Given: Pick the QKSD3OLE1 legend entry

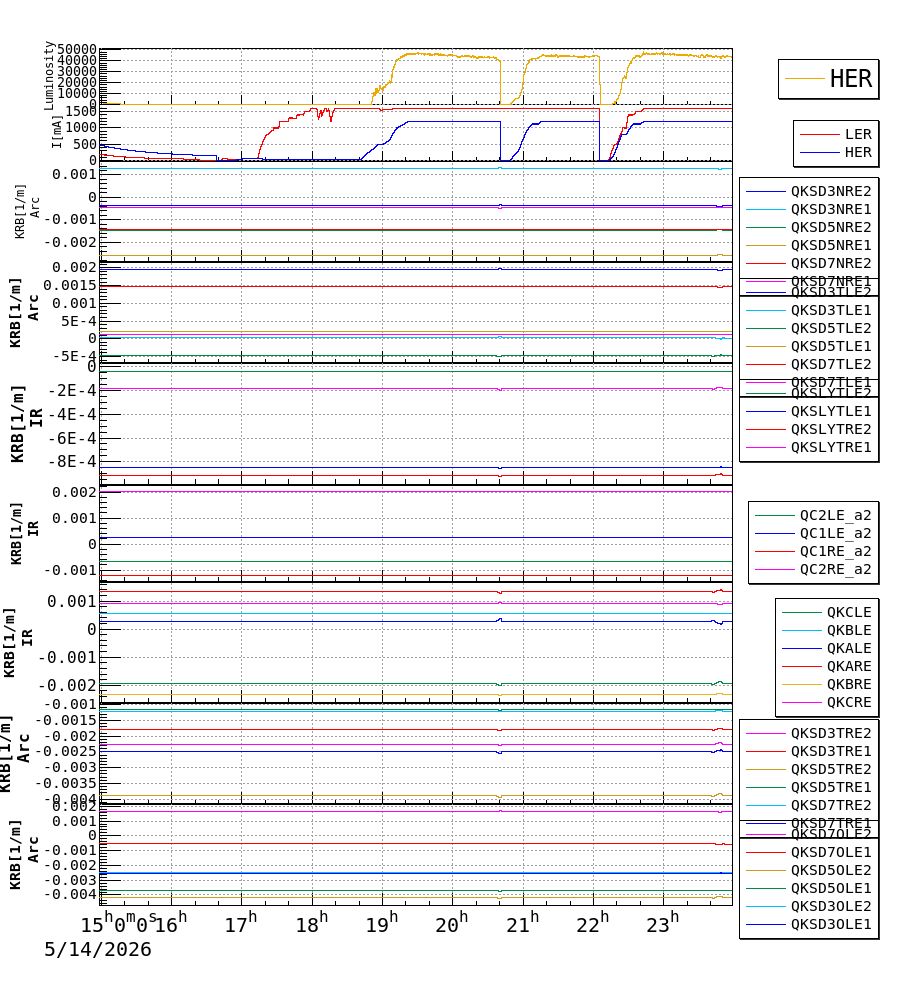Looking at the screenshot, I should tap(831, 925).
